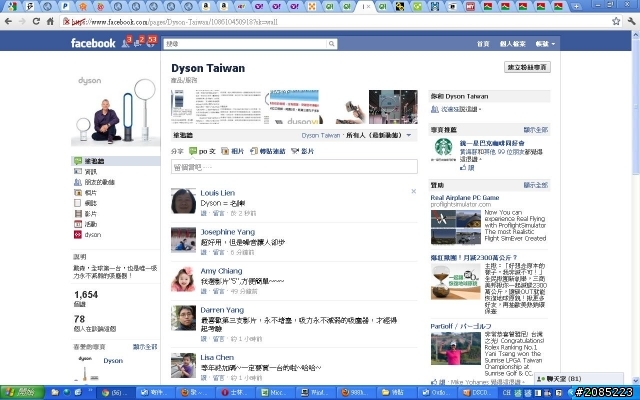Open the Windows Start button

click(x=22, y=393)
